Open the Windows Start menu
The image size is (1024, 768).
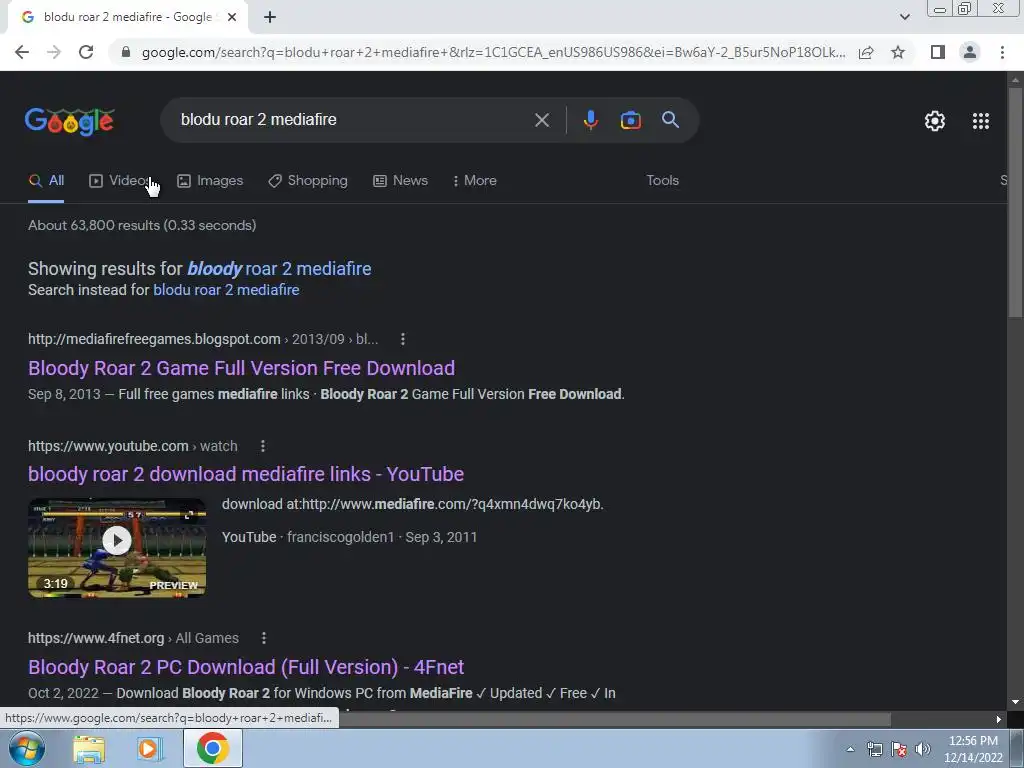point(26,748)
